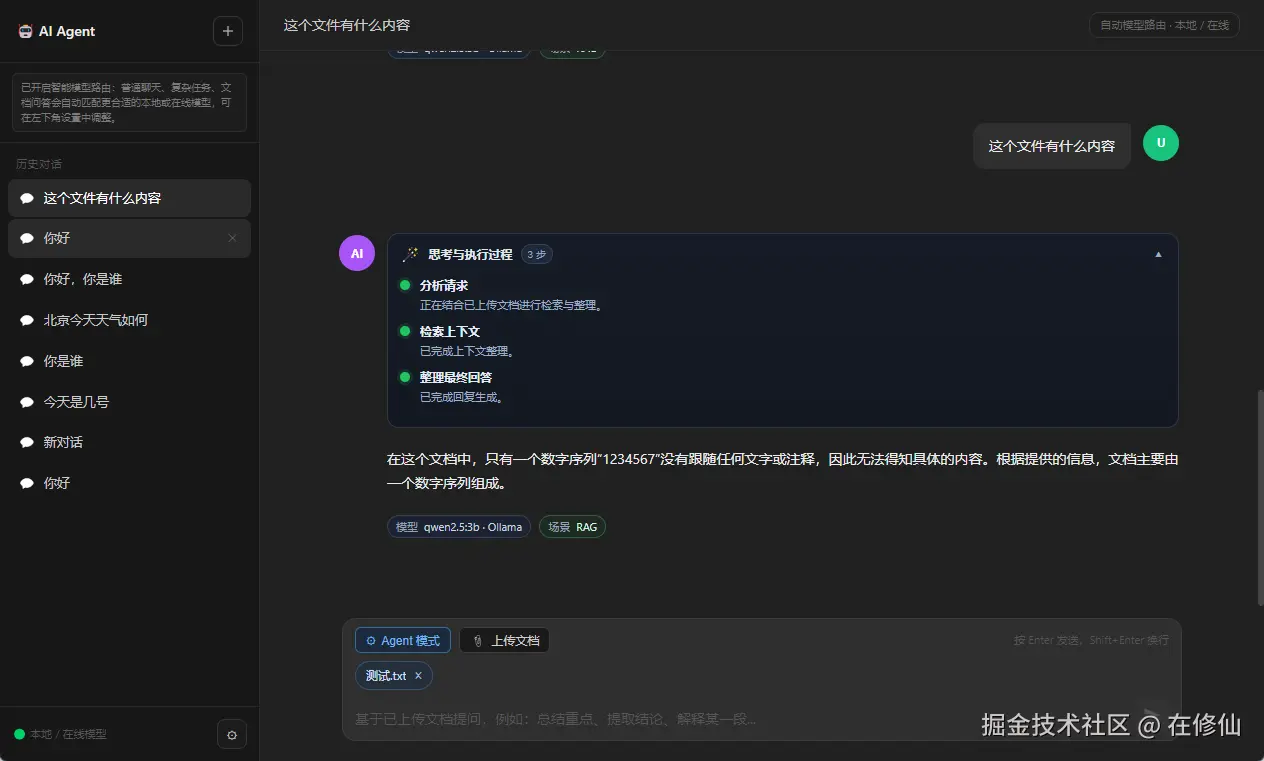The width and height of the screenshot is (1264, 761).
Task: Click chat bubble icon beside 今天是几号
Action: coord(27,402)
